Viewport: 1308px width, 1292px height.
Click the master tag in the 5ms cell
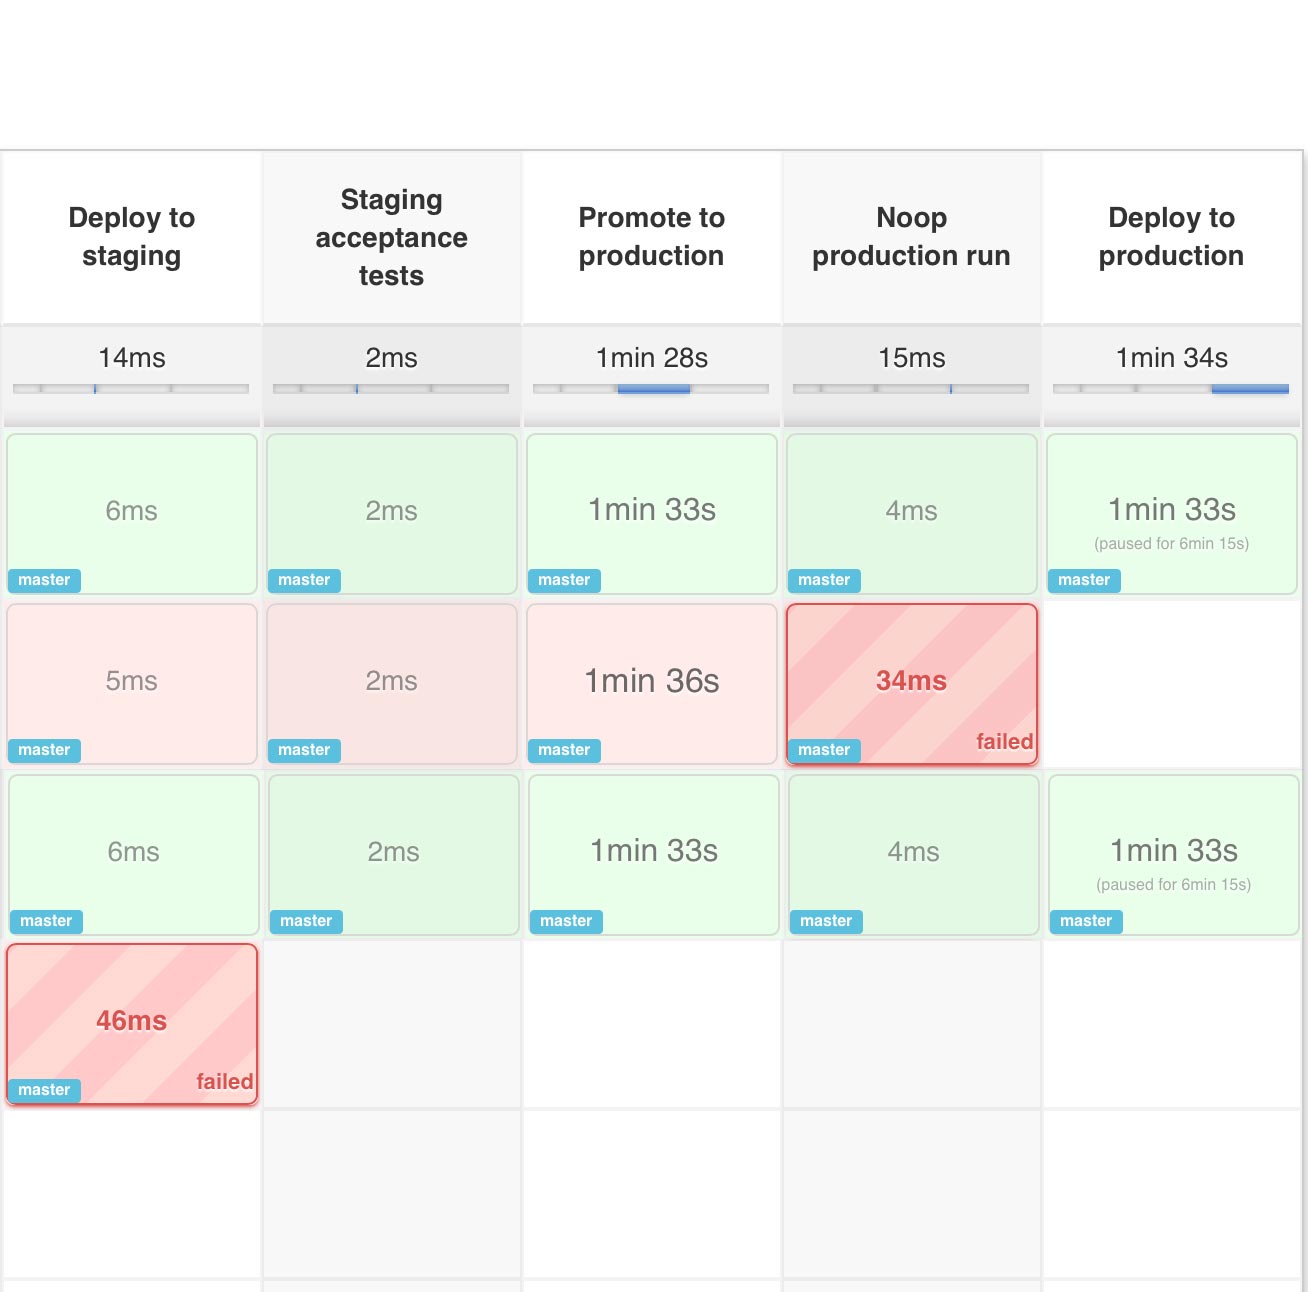click(x=44, y=750)
